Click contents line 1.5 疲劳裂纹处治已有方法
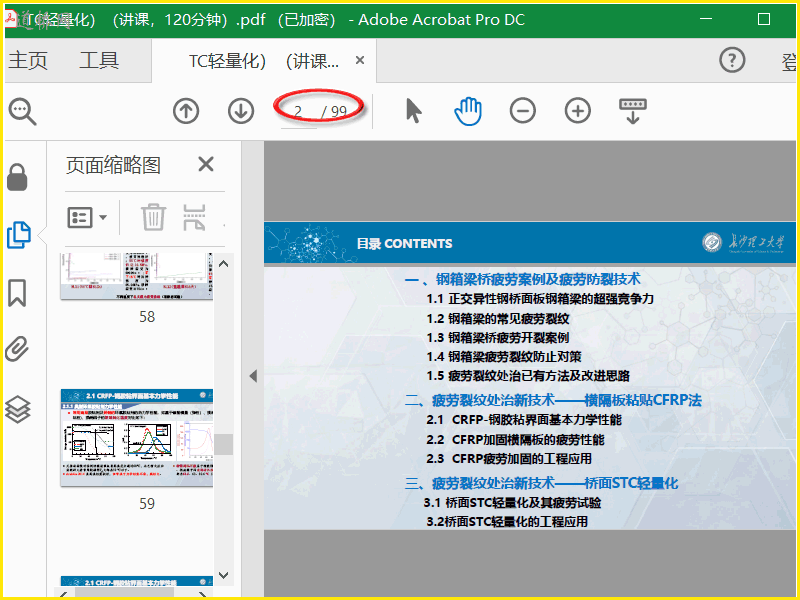800x600 pixels. tap(528, 376)
